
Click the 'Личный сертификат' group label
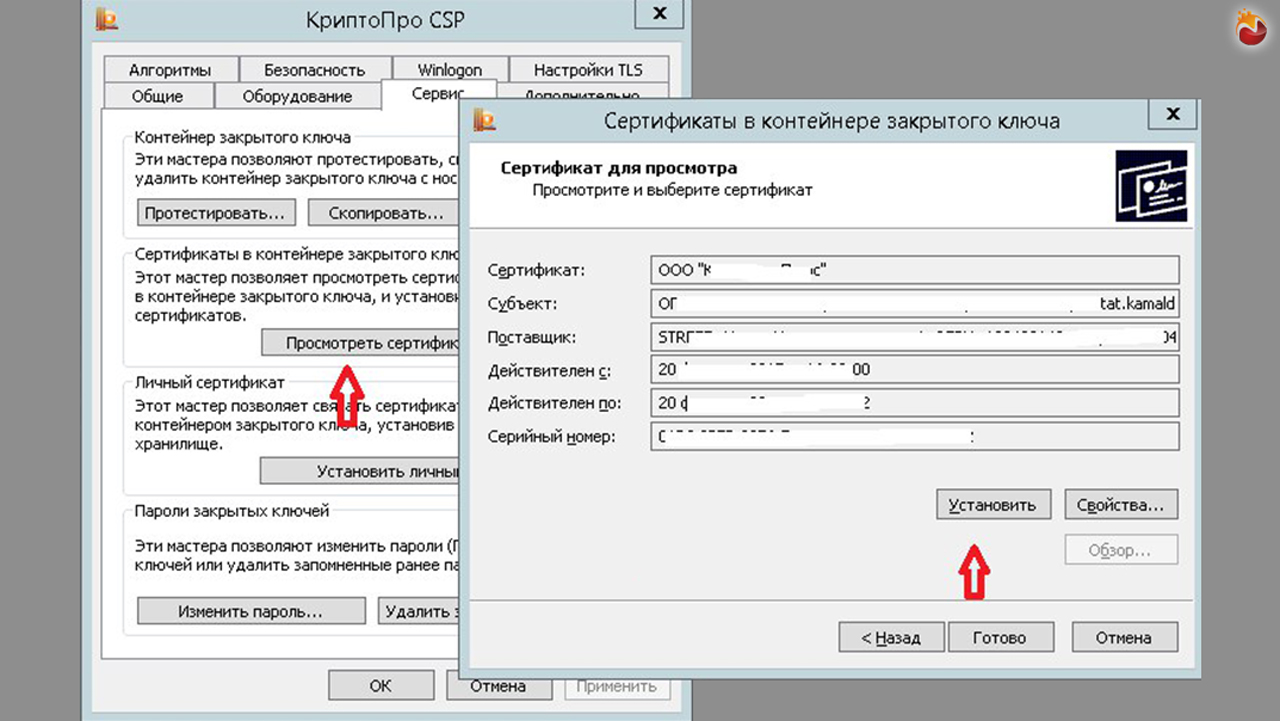[210, 382]
